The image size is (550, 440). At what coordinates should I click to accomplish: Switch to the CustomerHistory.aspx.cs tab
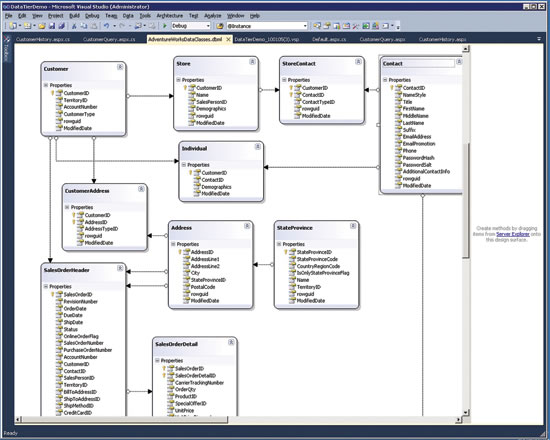43,39
